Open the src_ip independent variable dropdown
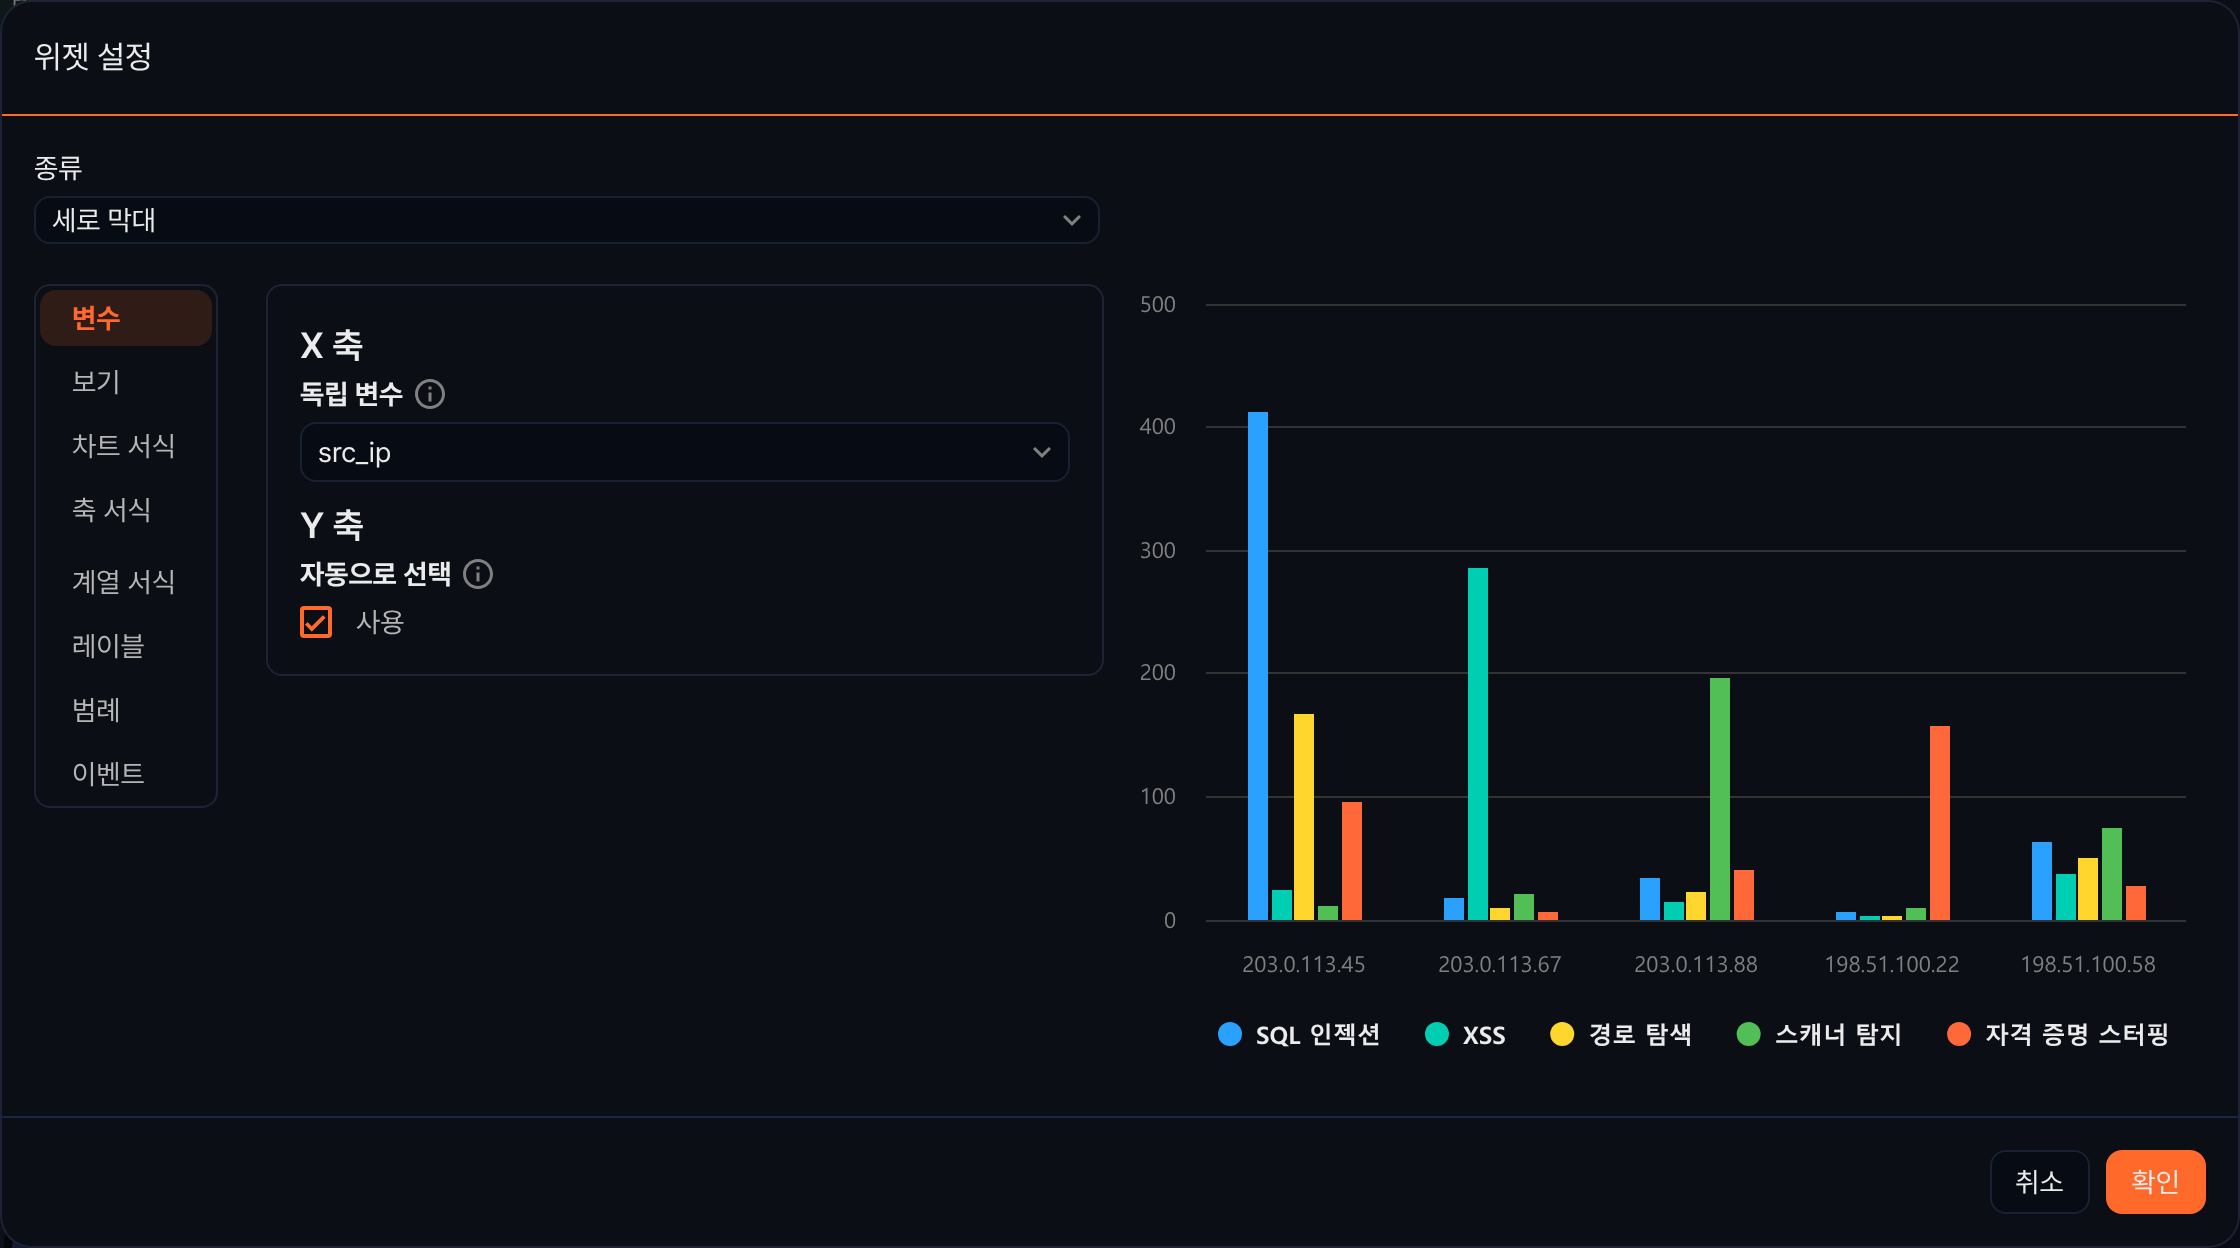Screen dimensions: 2240x1248 coord(684,452)
